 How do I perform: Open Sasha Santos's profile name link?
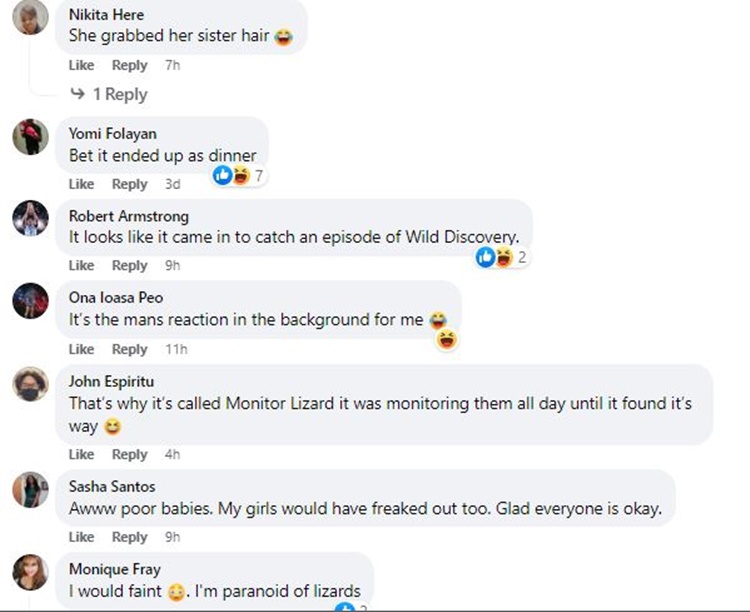pos(109,486)
